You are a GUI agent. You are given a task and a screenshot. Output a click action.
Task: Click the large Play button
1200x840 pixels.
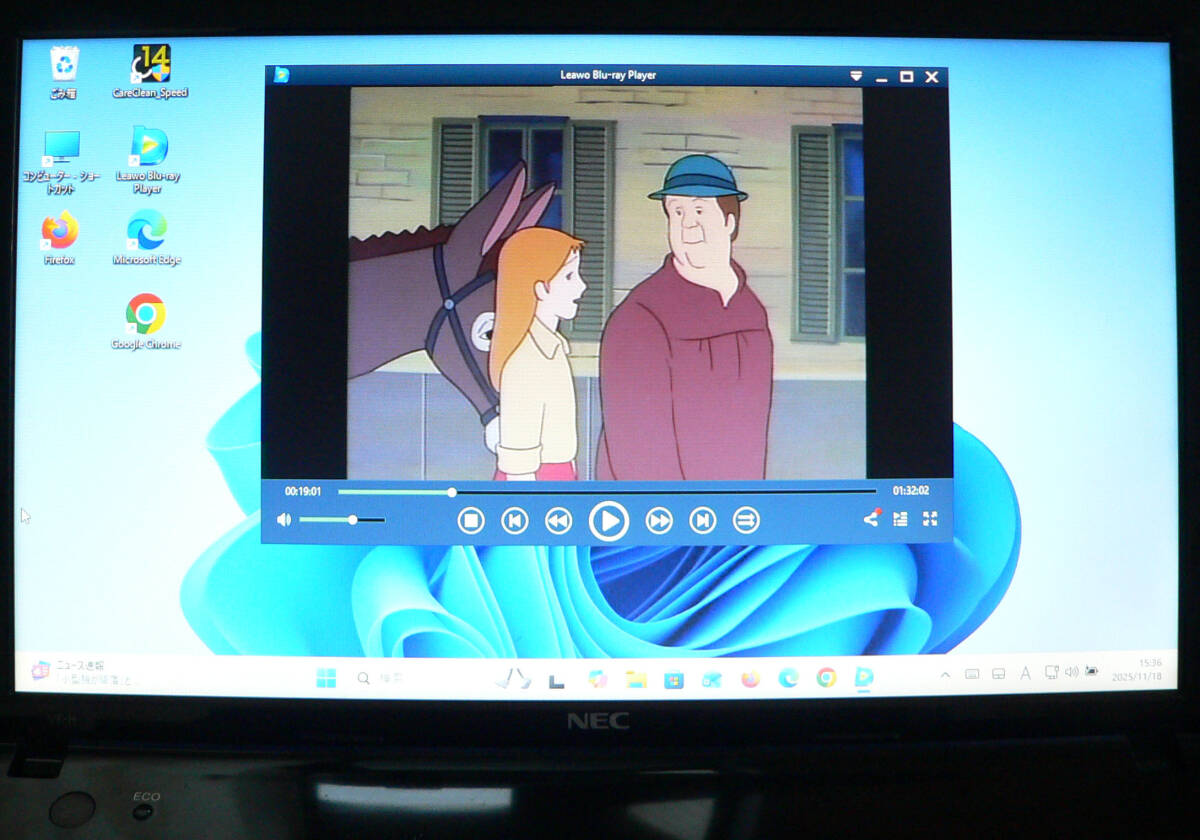point(608,521)
